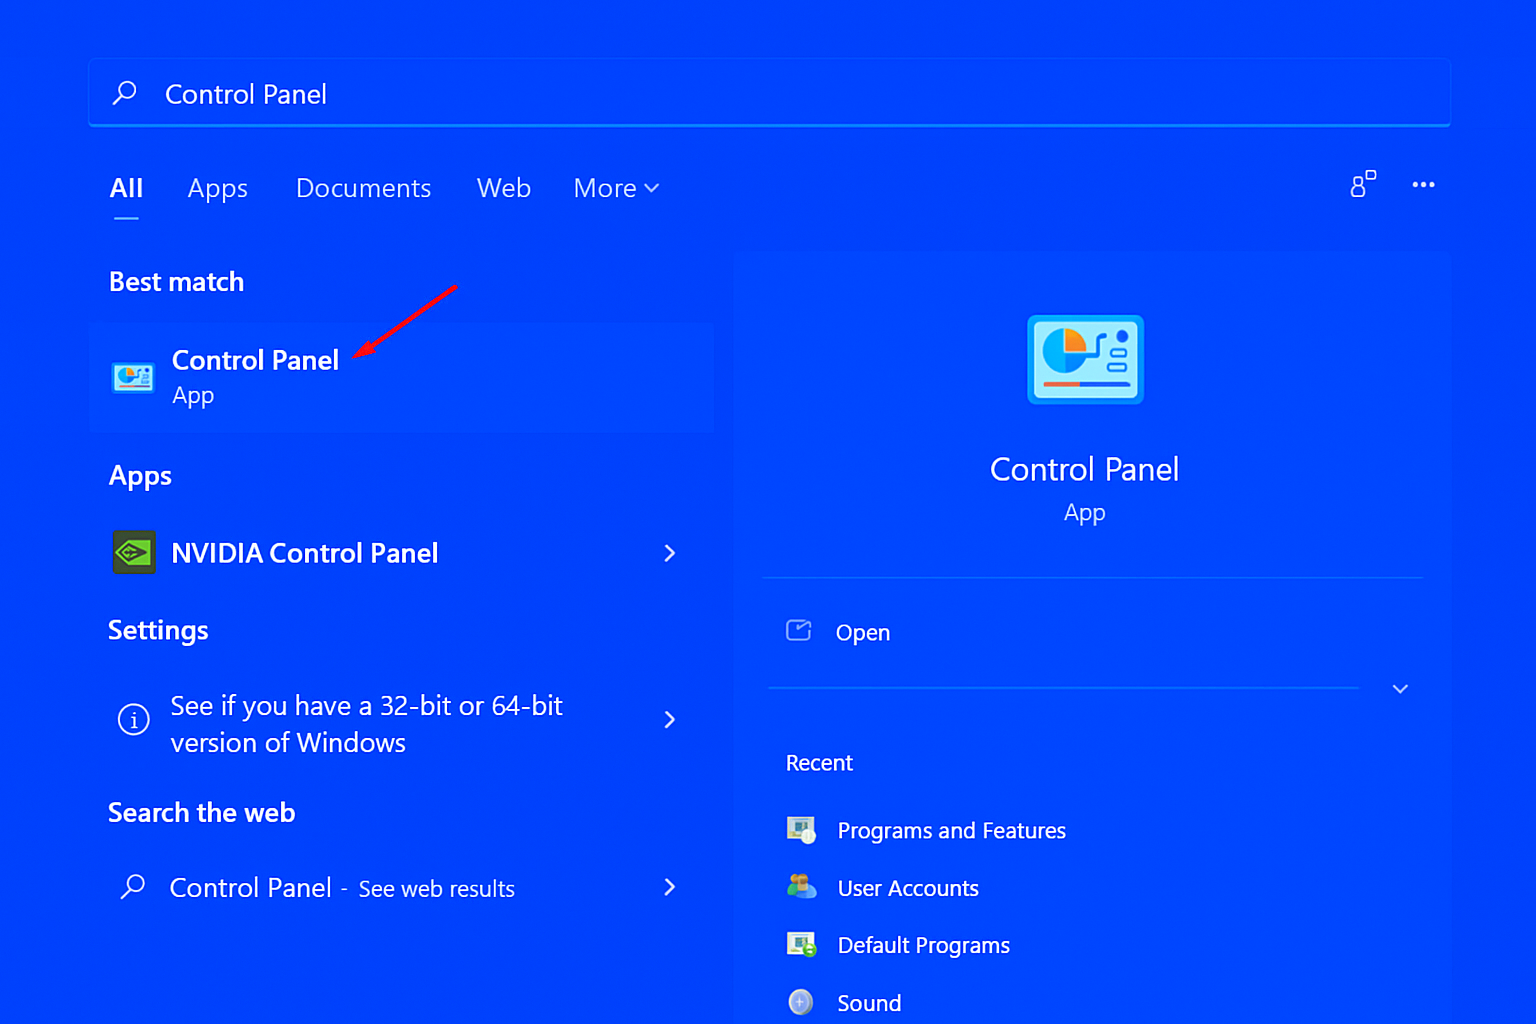The height and width of the screenshot is (1024, 1536).
Task: Click the Search the web heading
Action: point(201,812)
